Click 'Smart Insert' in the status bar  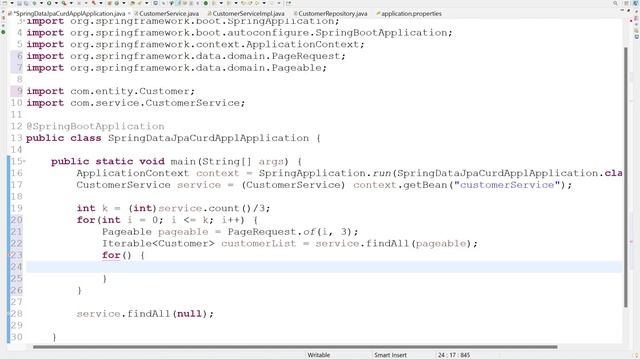[x=390, y=355]
